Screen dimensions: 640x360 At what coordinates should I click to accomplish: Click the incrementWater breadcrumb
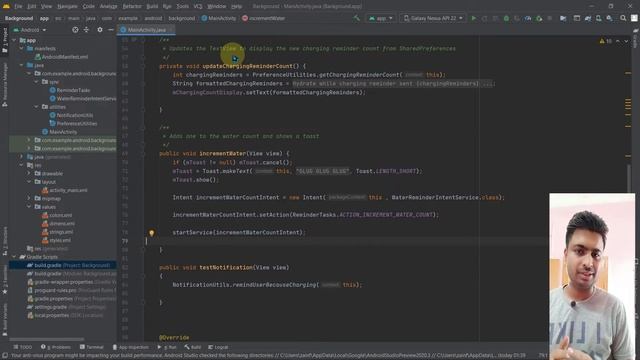pyautogui.click(x=264, y=18)
